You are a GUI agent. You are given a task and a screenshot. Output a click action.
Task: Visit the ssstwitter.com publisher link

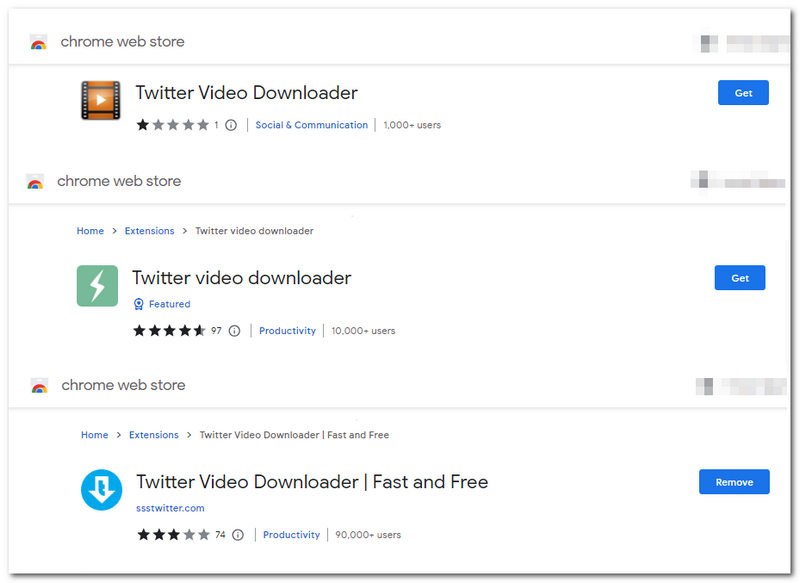[170, 508]
